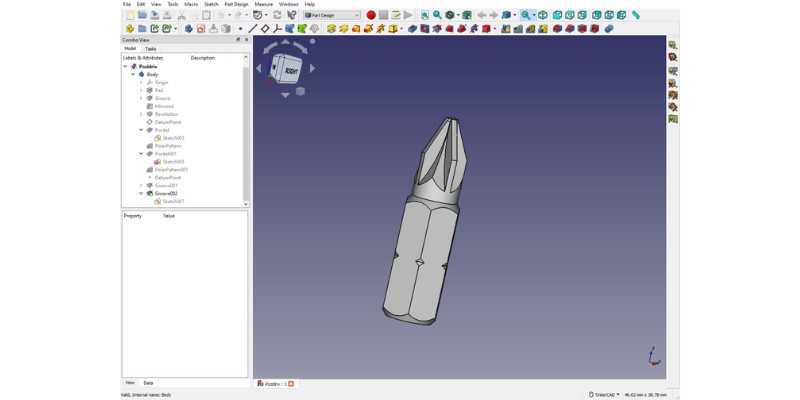The height and width of the screenshot is (400, 800).
Task: Select PolarPattern001 in the model tree
Action: [x=171, y=169]
